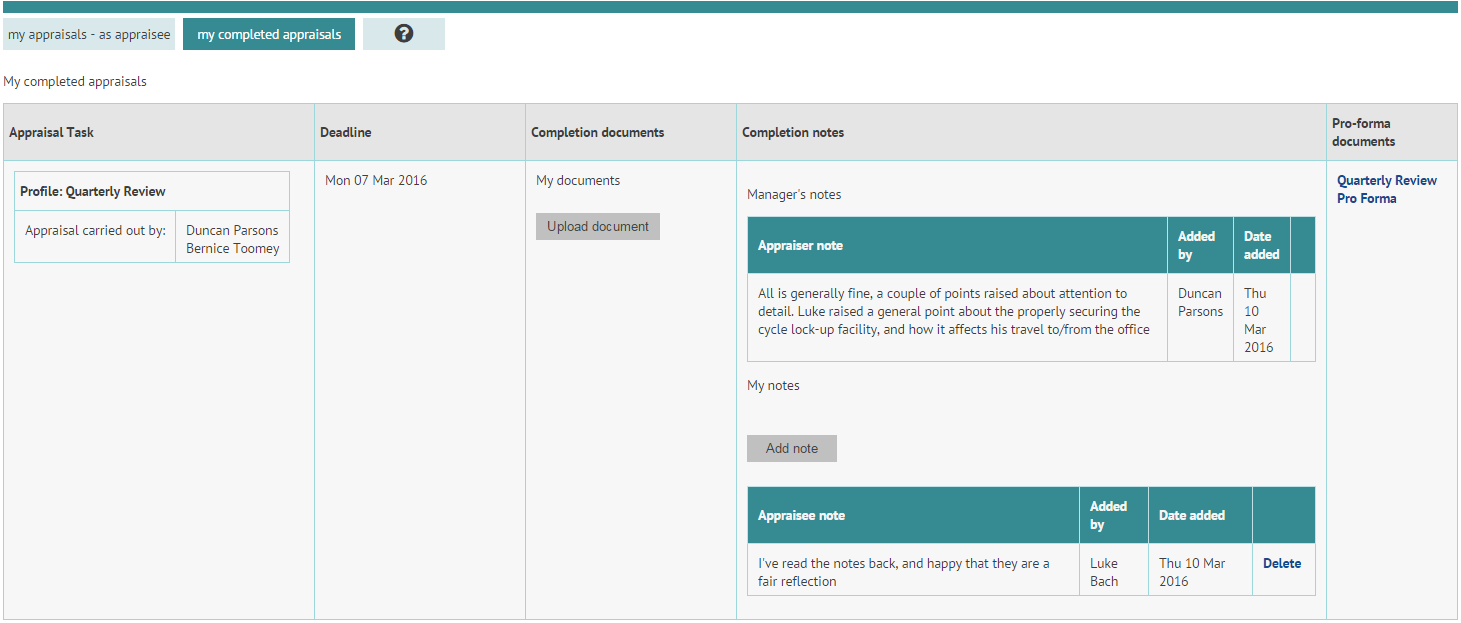The image size is (1461, 623).
Task: Open the Quarterly Review Pro Forma document
Action: (1387, 189)
